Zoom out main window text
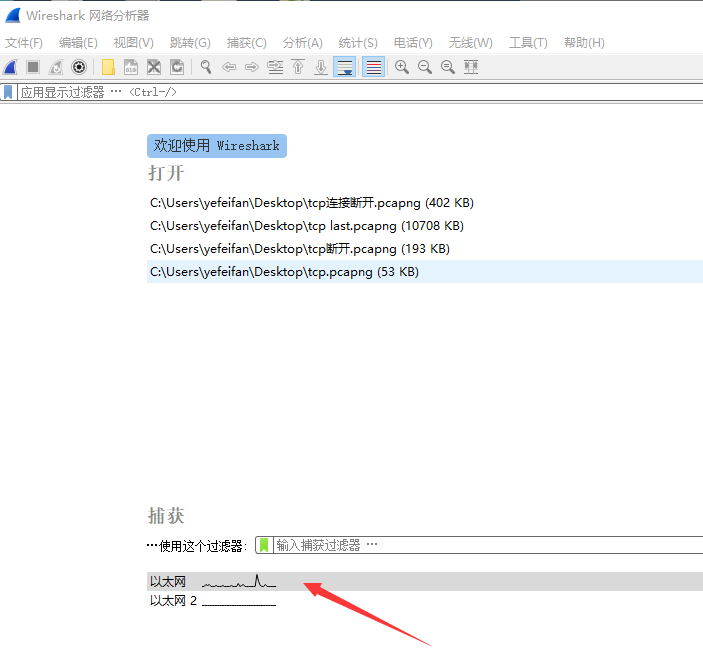This screenshot has width=703, height=666. click(425, 67)
